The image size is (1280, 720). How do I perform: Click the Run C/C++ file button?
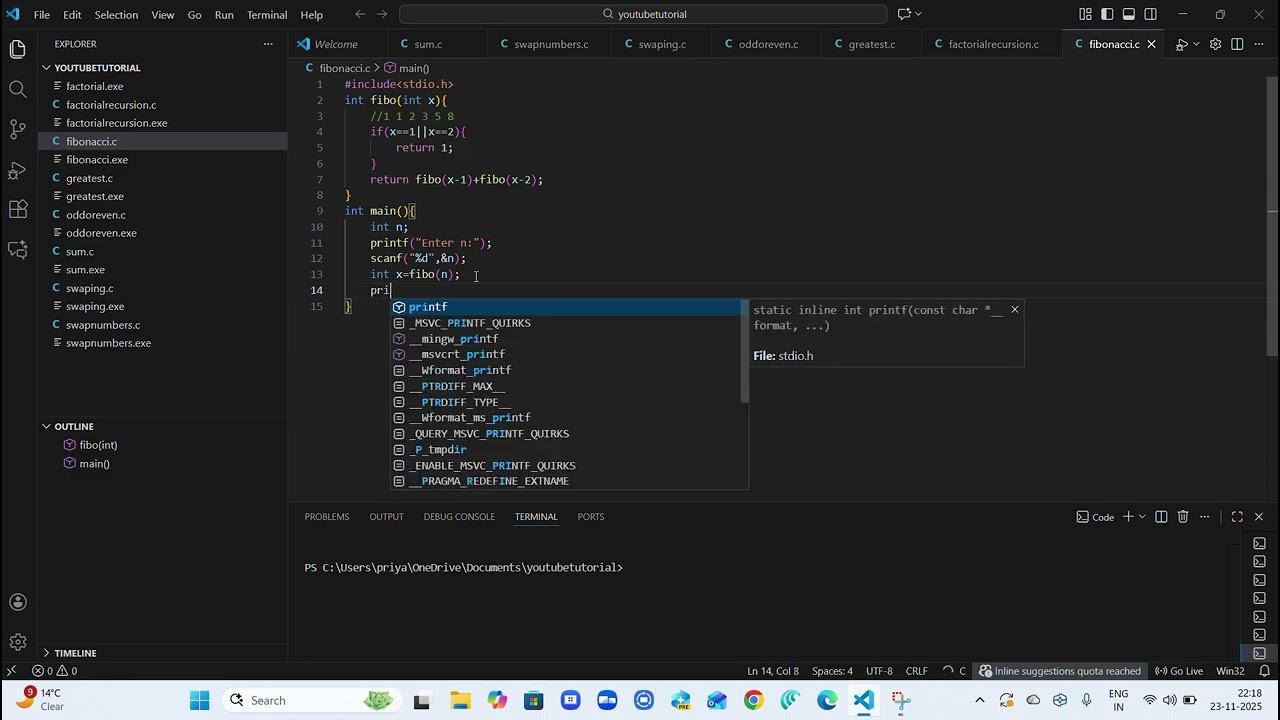[x=1182, y=44]
